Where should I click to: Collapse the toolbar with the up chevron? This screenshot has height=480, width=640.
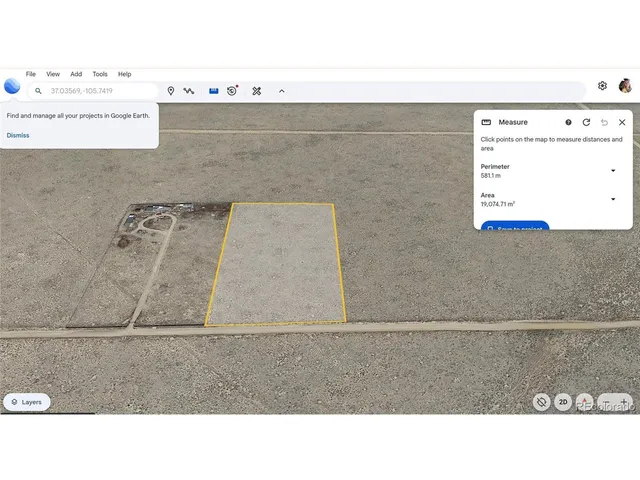click(x=281, y=91)
